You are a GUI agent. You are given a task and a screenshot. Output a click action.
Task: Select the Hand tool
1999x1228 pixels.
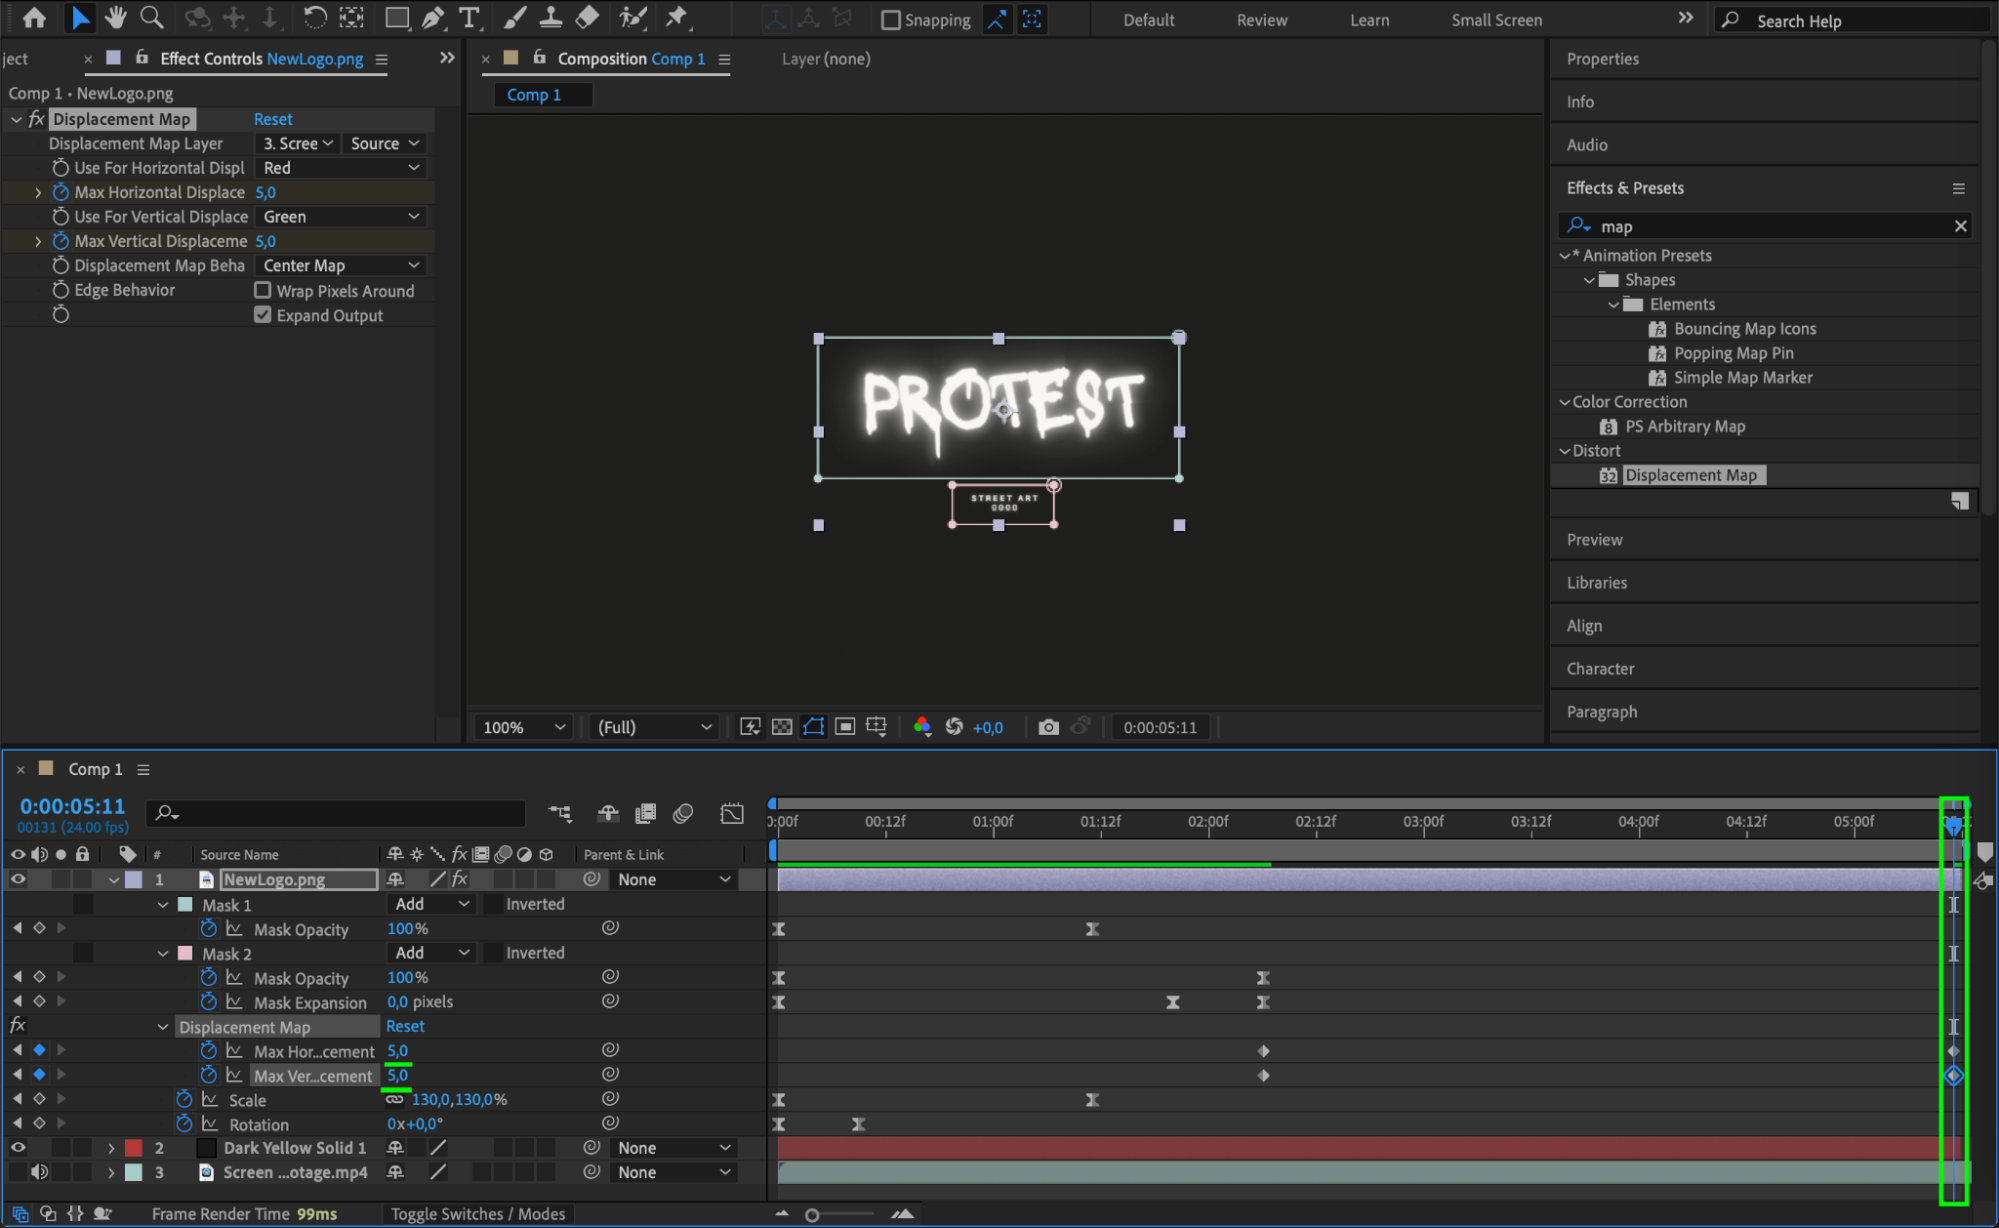click(116, 17)
